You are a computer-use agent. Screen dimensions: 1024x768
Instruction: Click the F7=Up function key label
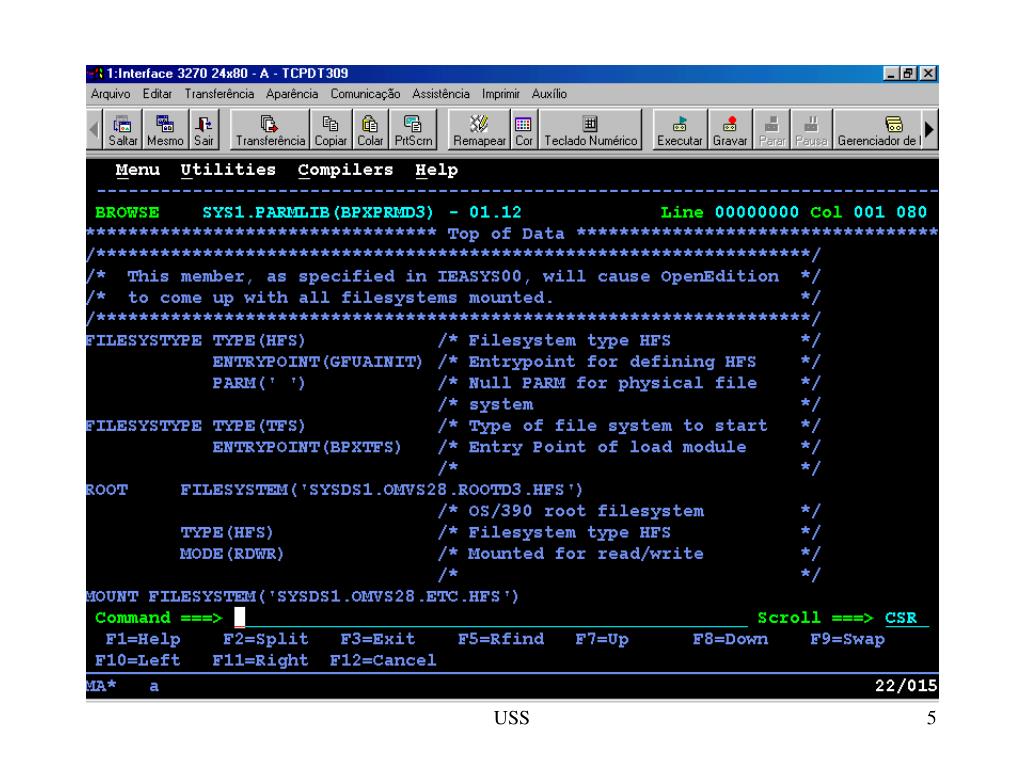coord(601,639)
